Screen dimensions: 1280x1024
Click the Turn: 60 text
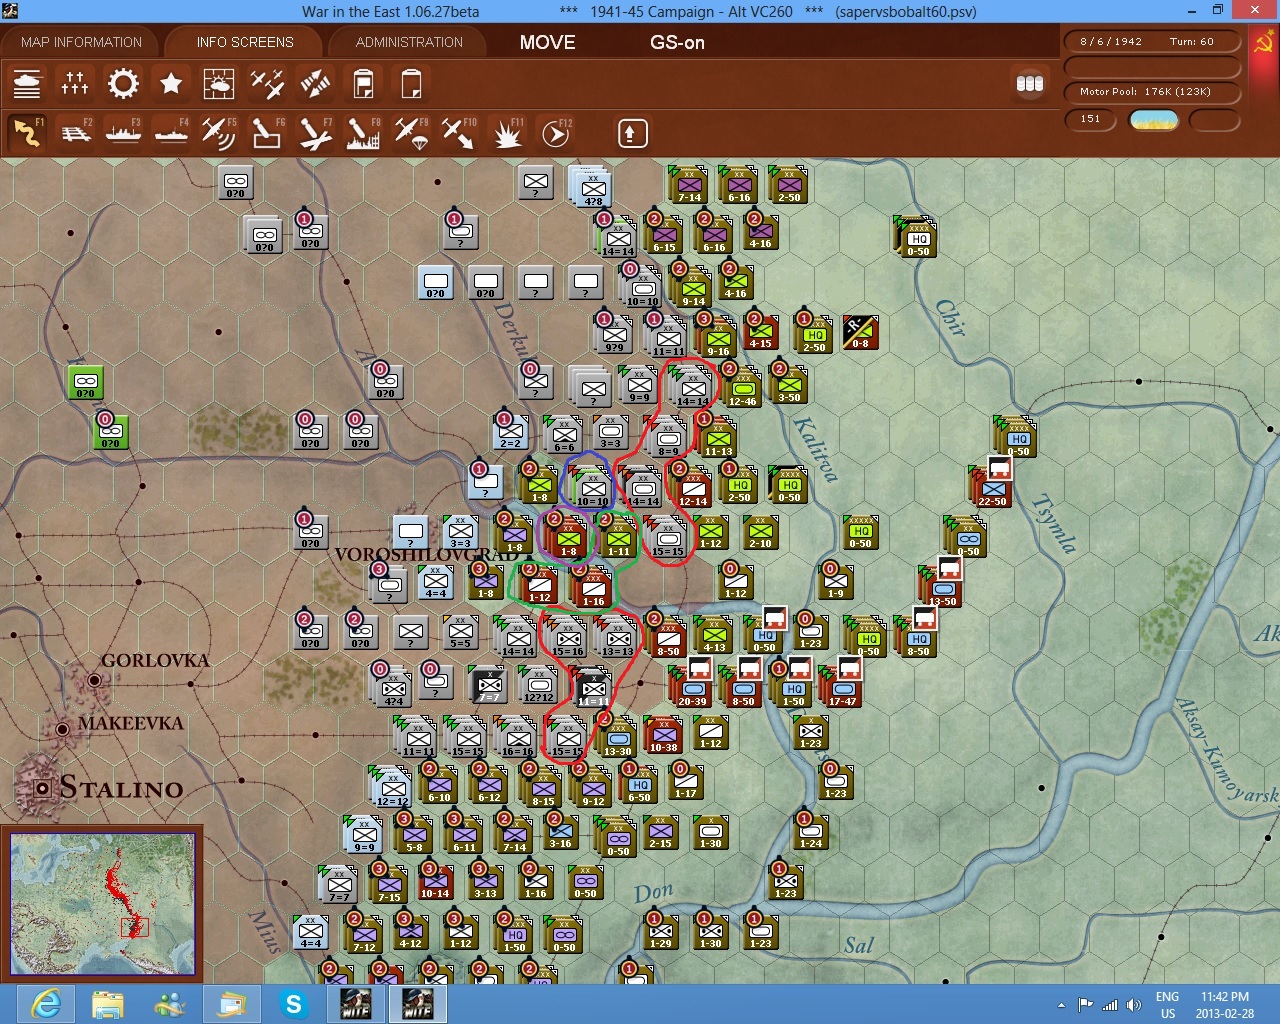pyautogui.click(x=1192, y=42)
